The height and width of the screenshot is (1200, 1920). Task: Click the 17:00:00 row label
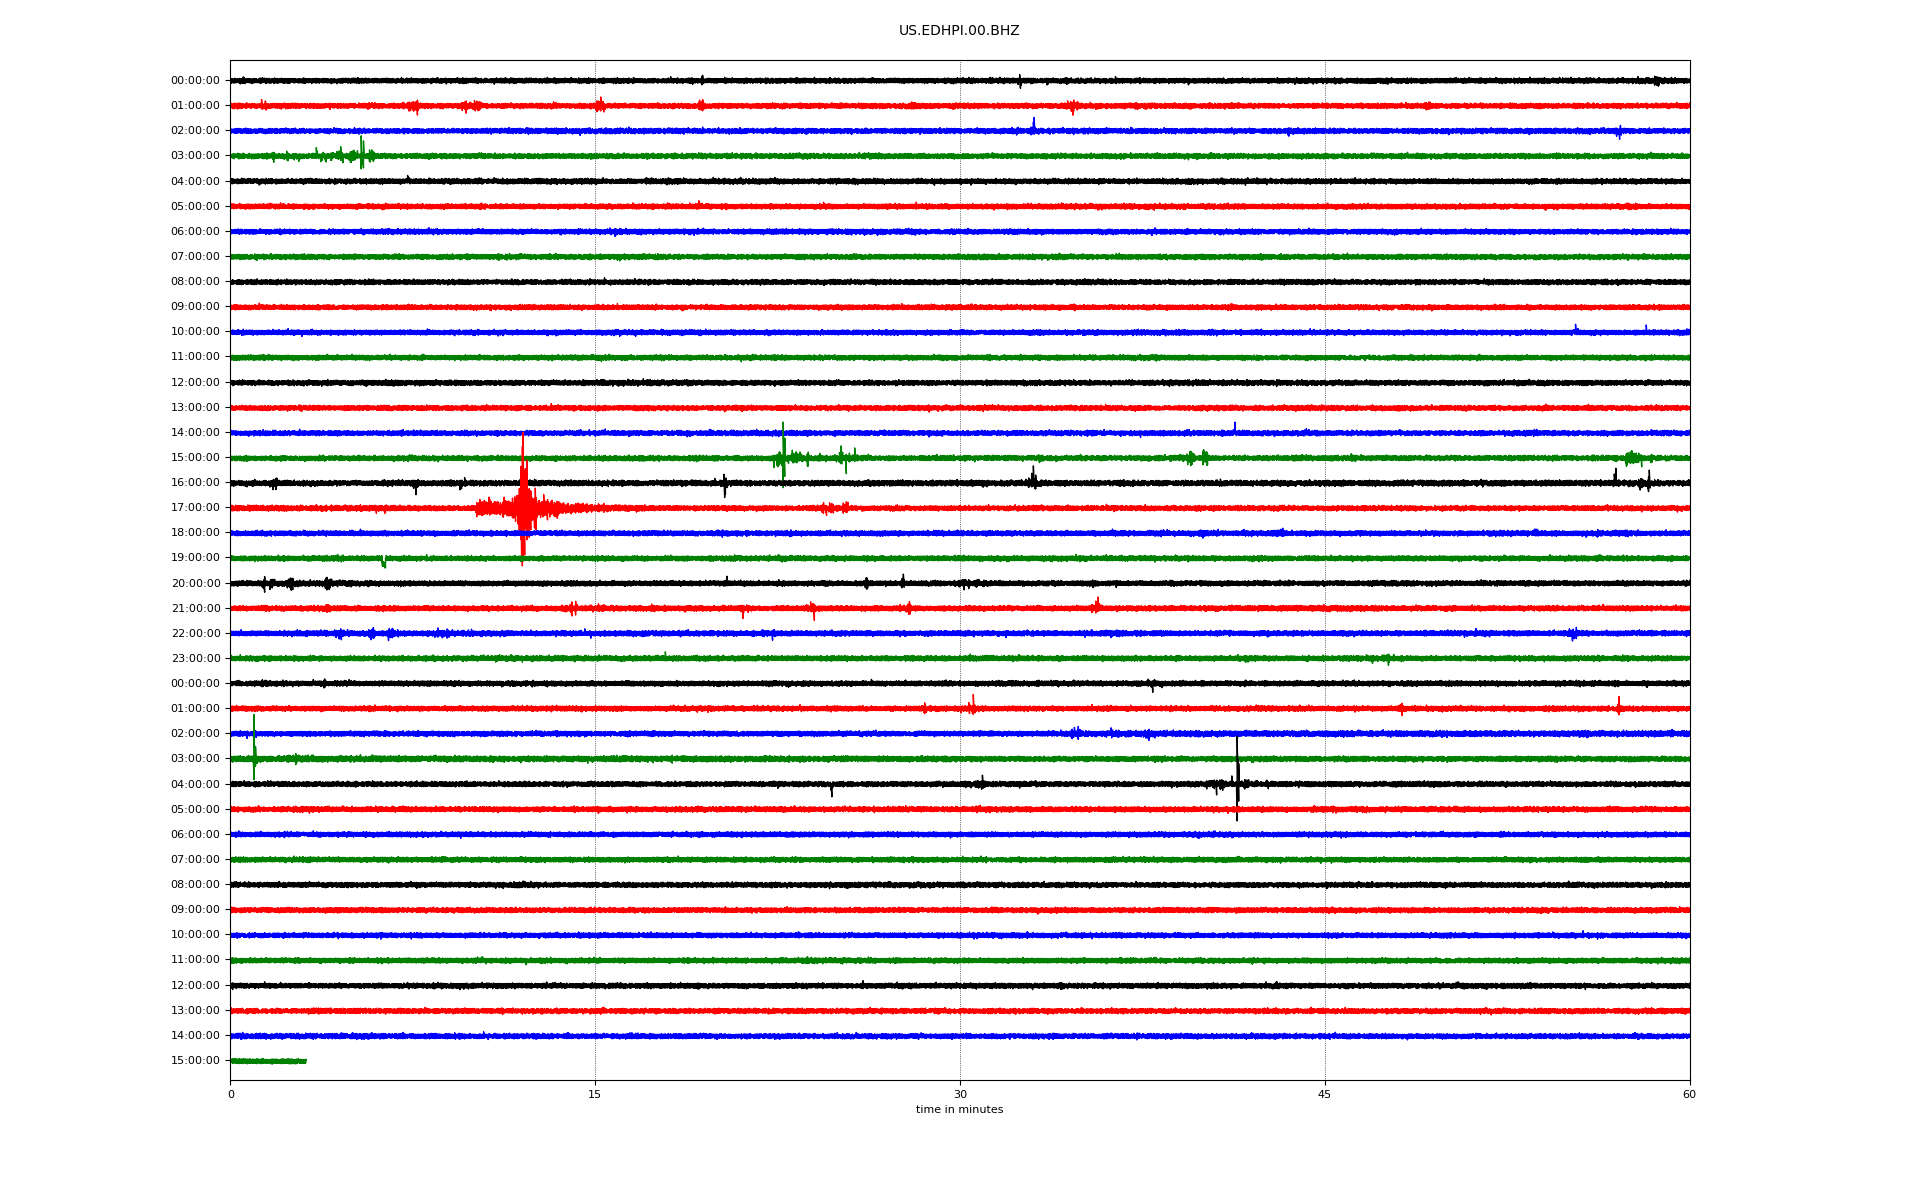(x=195, y=508)
